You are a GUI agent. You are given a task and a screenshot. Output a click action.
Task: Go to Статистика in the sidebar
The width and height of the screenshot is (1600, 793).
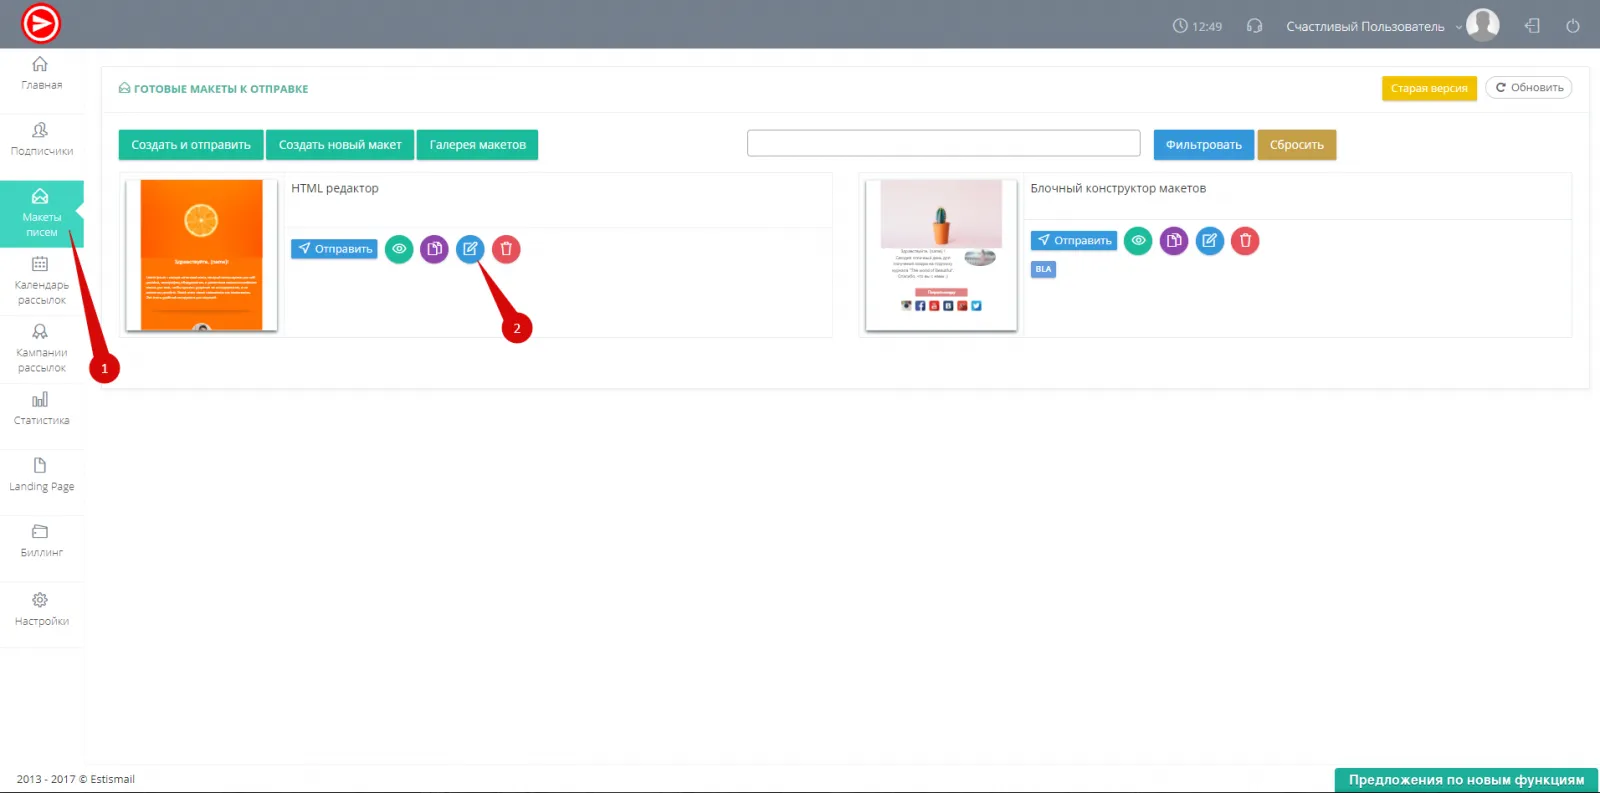click(x=41, y=409)
